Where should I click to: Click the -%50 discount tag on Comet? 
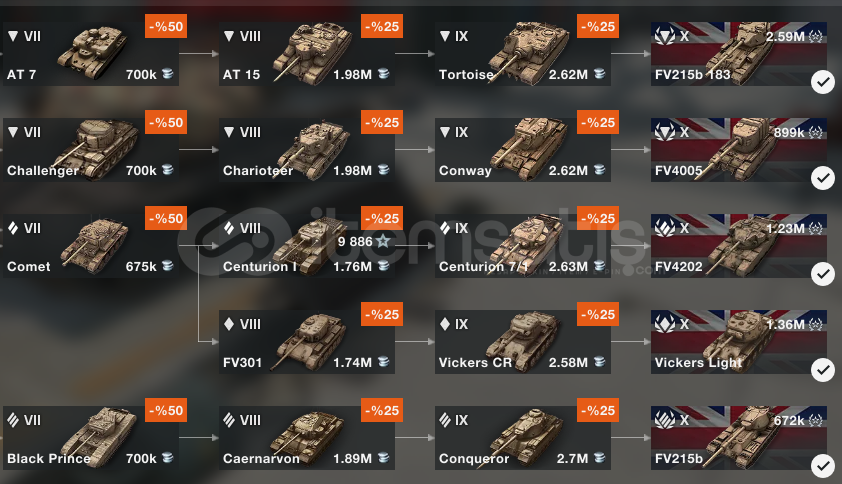(x=166, y=218)
